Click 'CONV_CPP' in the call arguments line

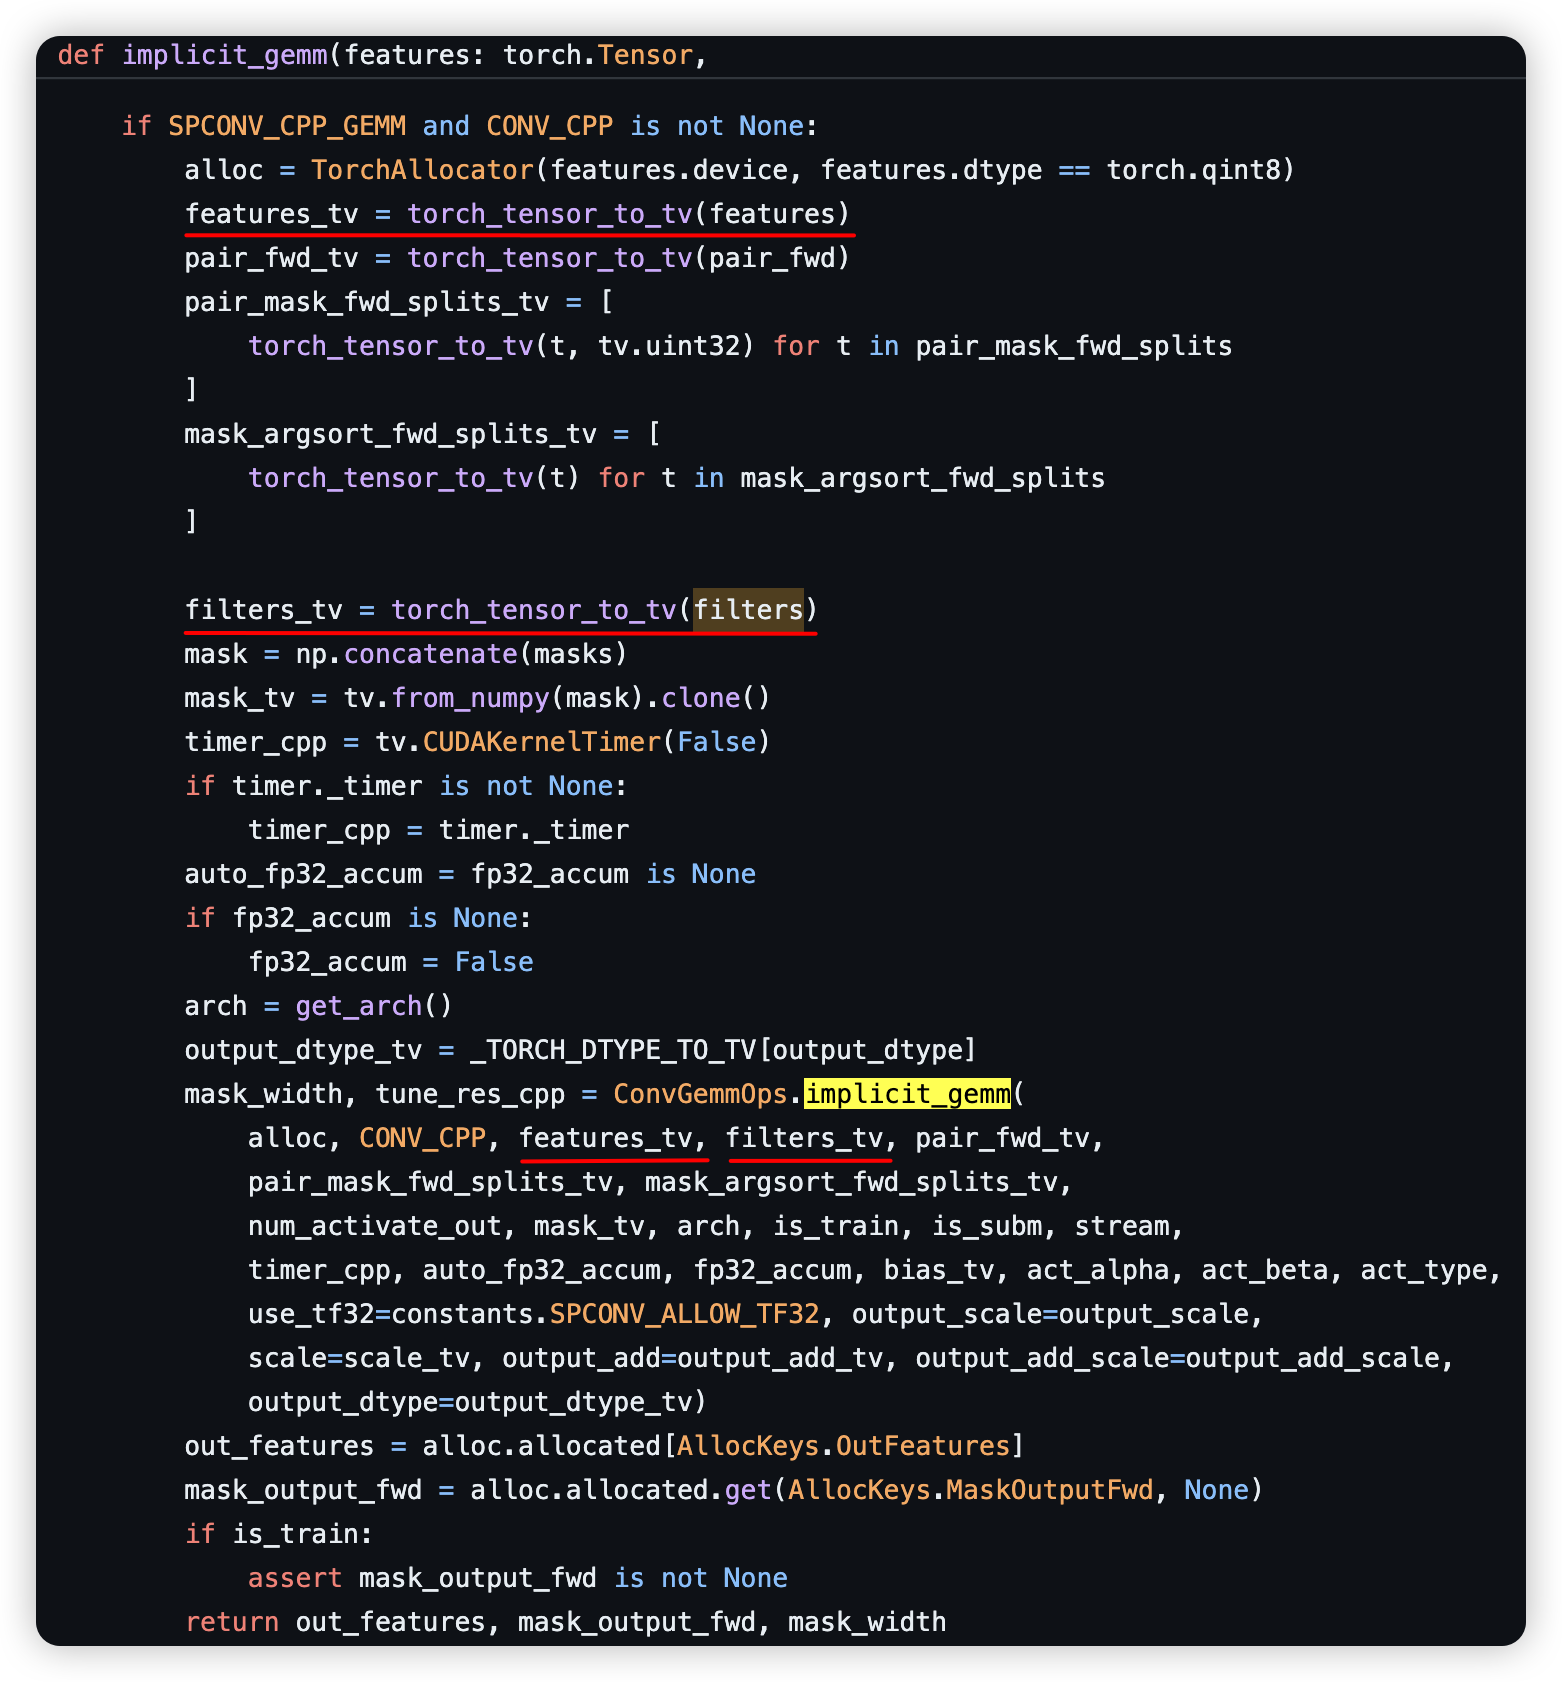(x=423, y=1138)
